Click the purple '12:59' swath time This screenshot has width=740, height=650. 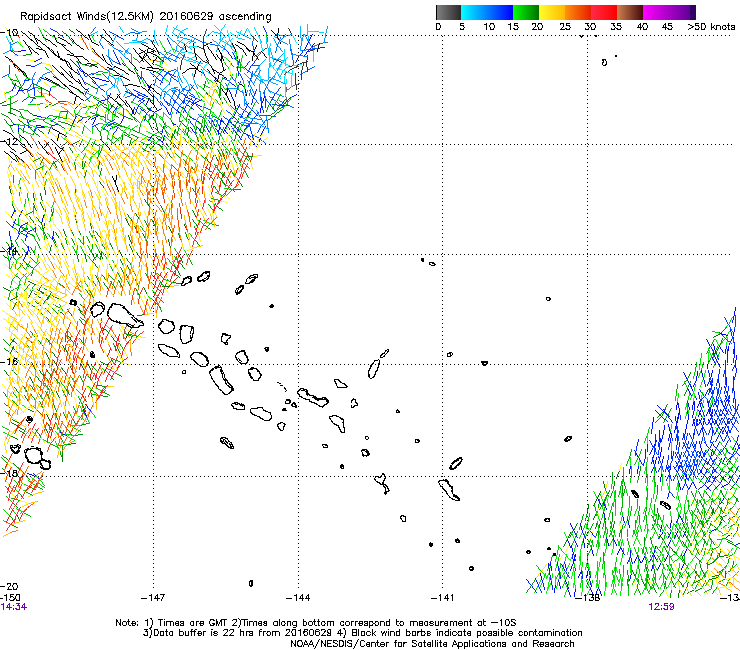[661, 607]
